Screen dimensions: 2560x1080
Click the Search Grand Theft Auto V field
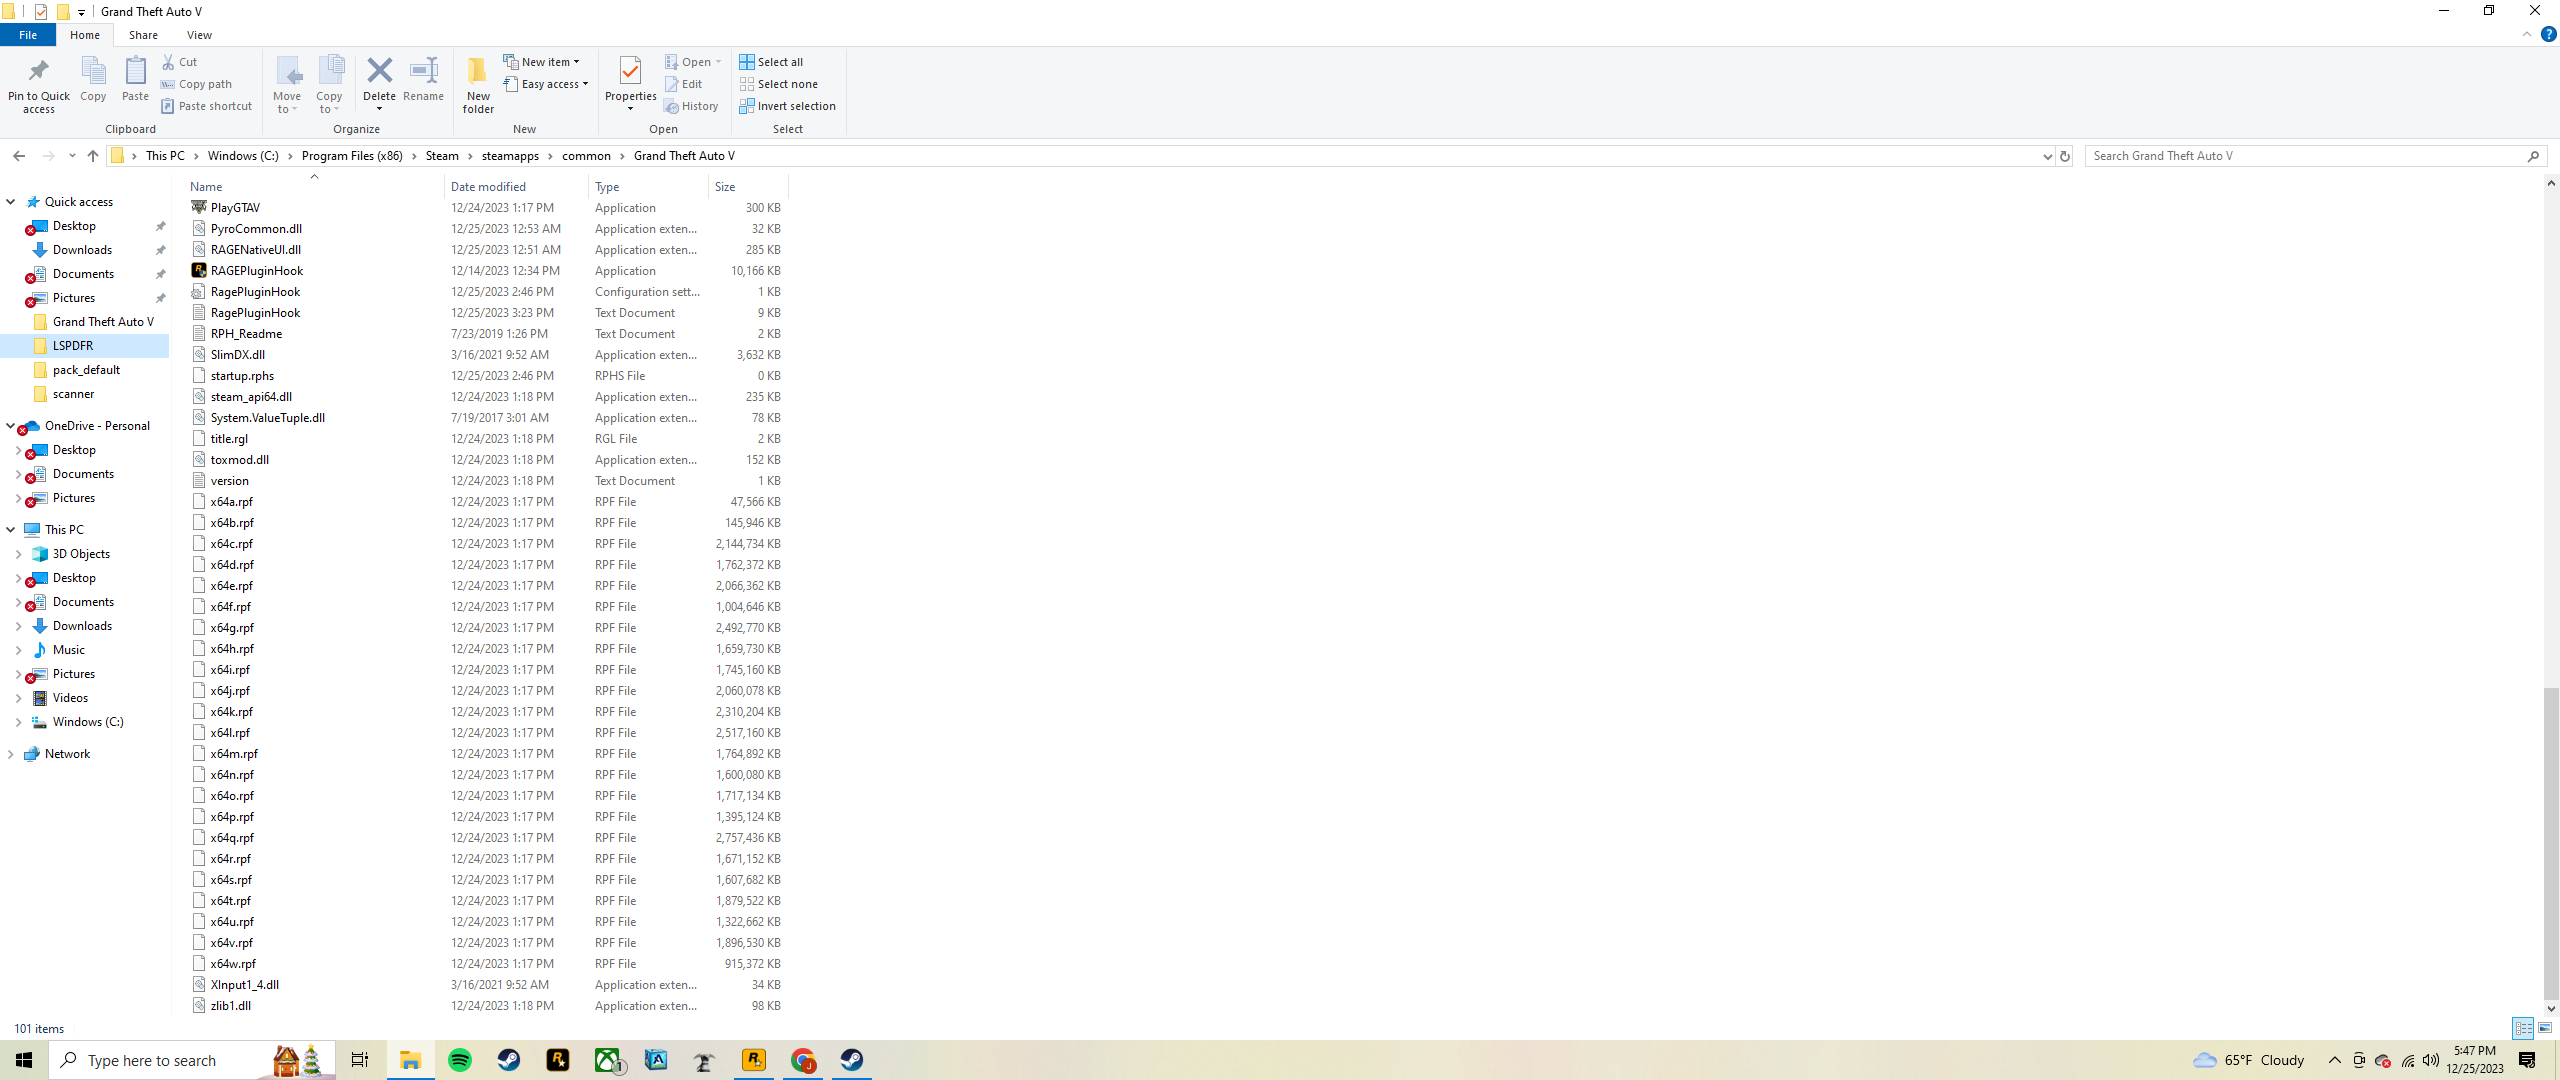point(2300,156)
